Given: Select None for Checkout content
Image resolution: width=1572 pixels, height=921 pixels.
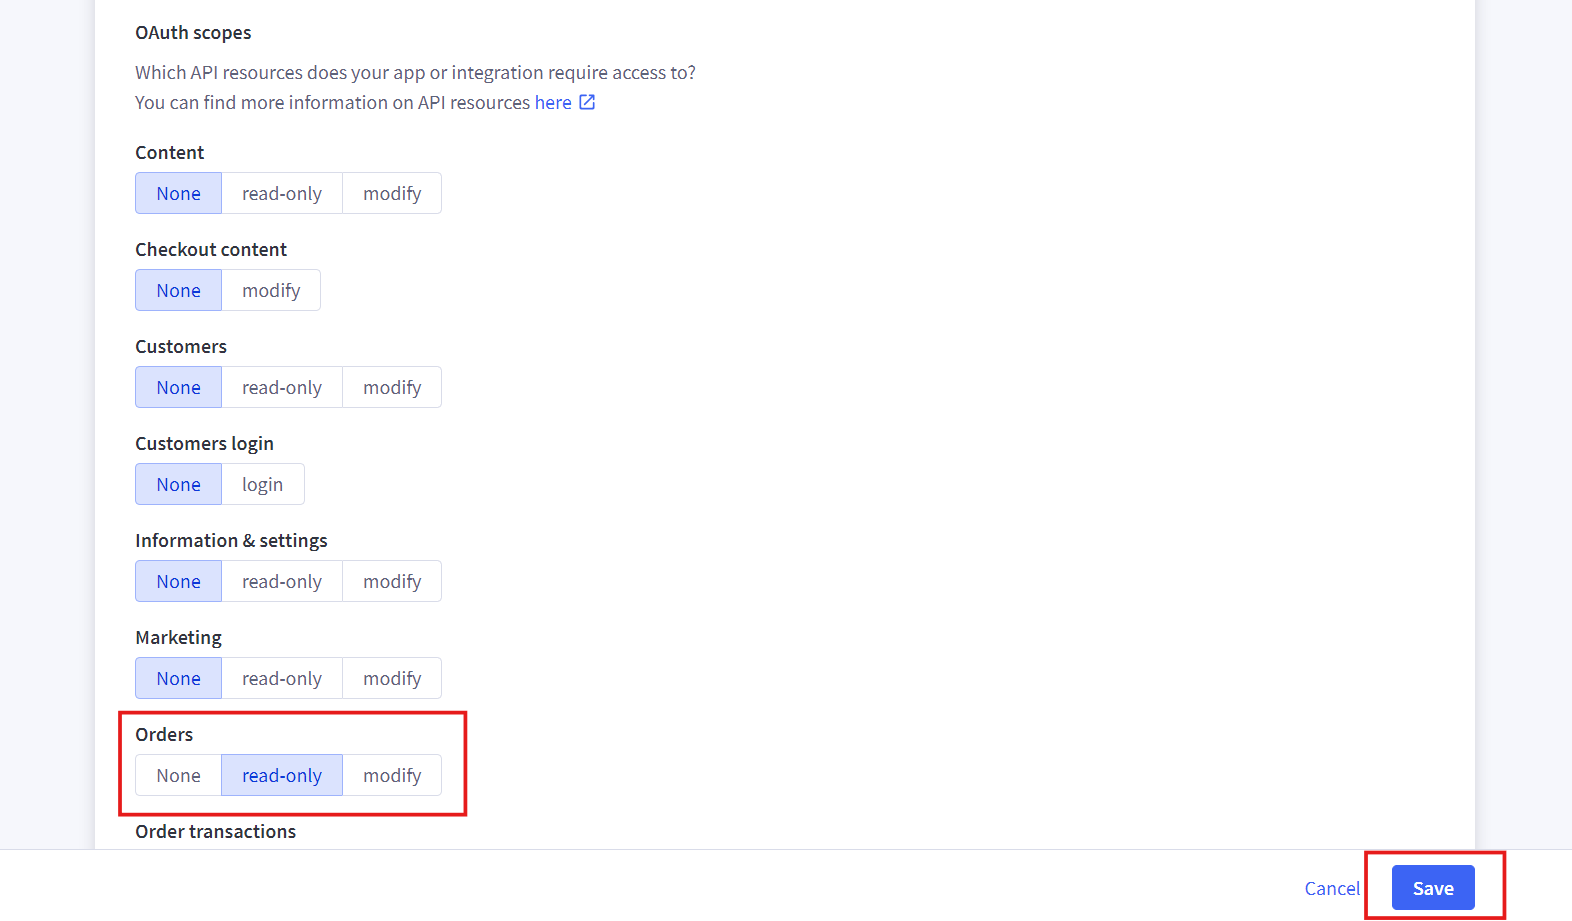Looking at the screenshot, I should click(178, 290).
